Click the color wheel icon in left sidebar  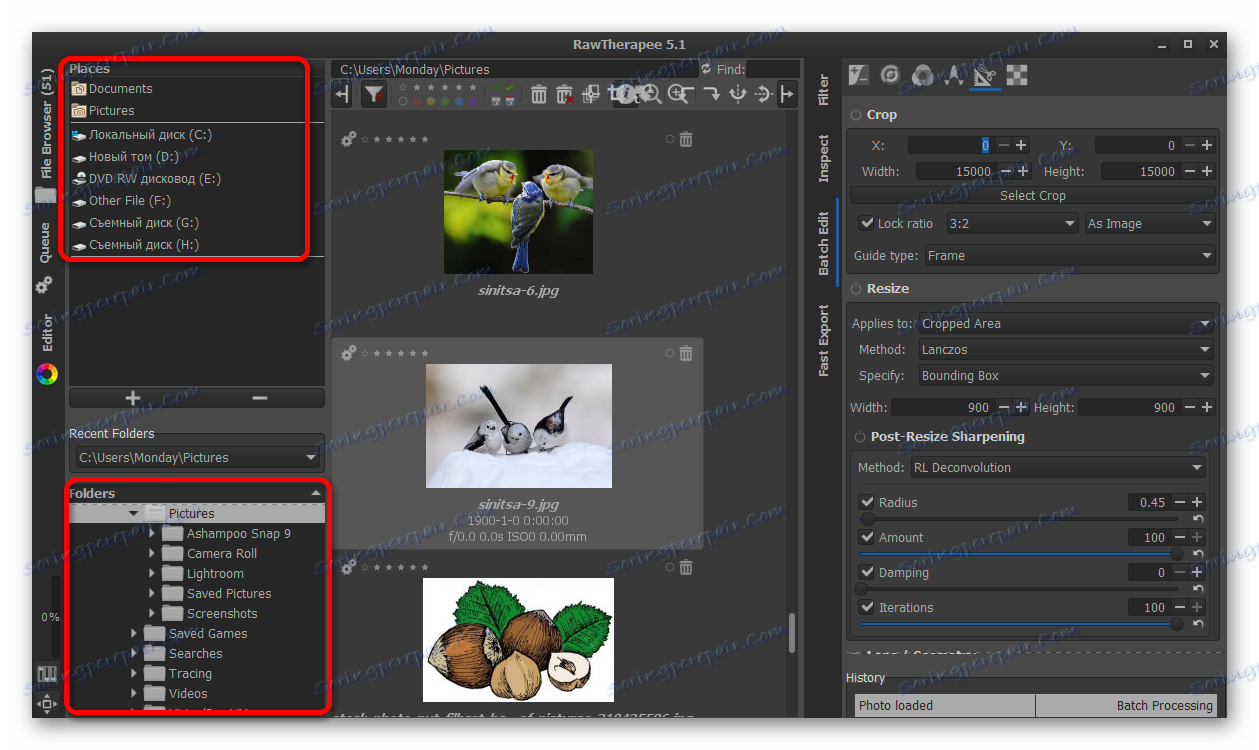click(x=46, y=374)
